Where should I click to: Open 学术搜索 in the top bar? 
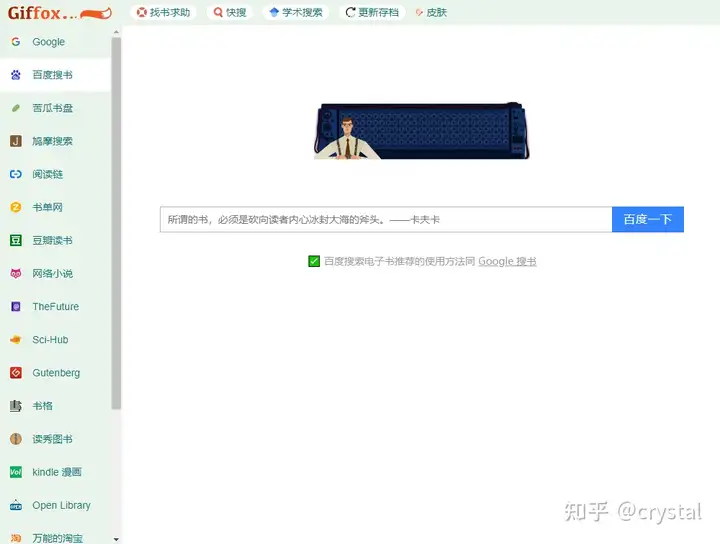pos(296,12)
